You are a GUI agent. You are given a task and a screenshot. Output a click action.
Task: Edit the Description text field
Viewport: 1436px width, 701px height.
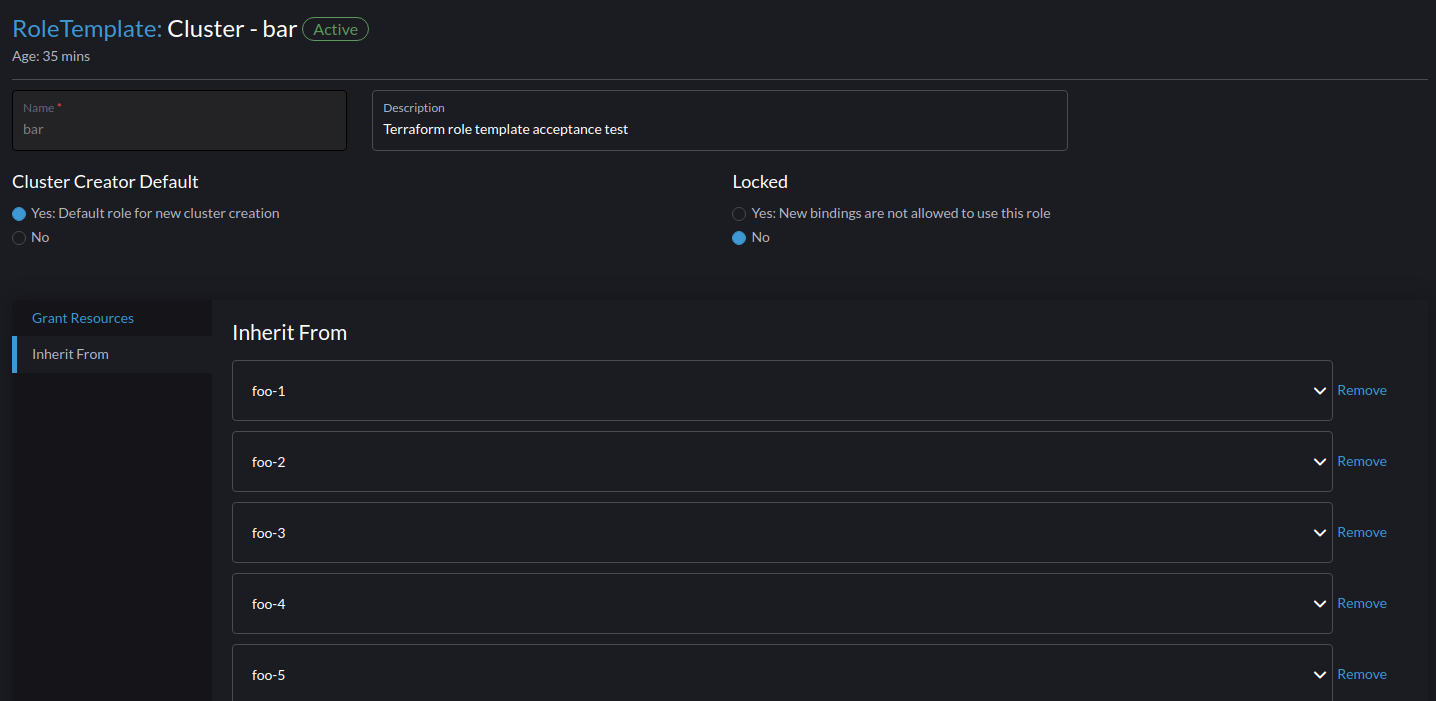pyautogui.click(x=719, y=129)
